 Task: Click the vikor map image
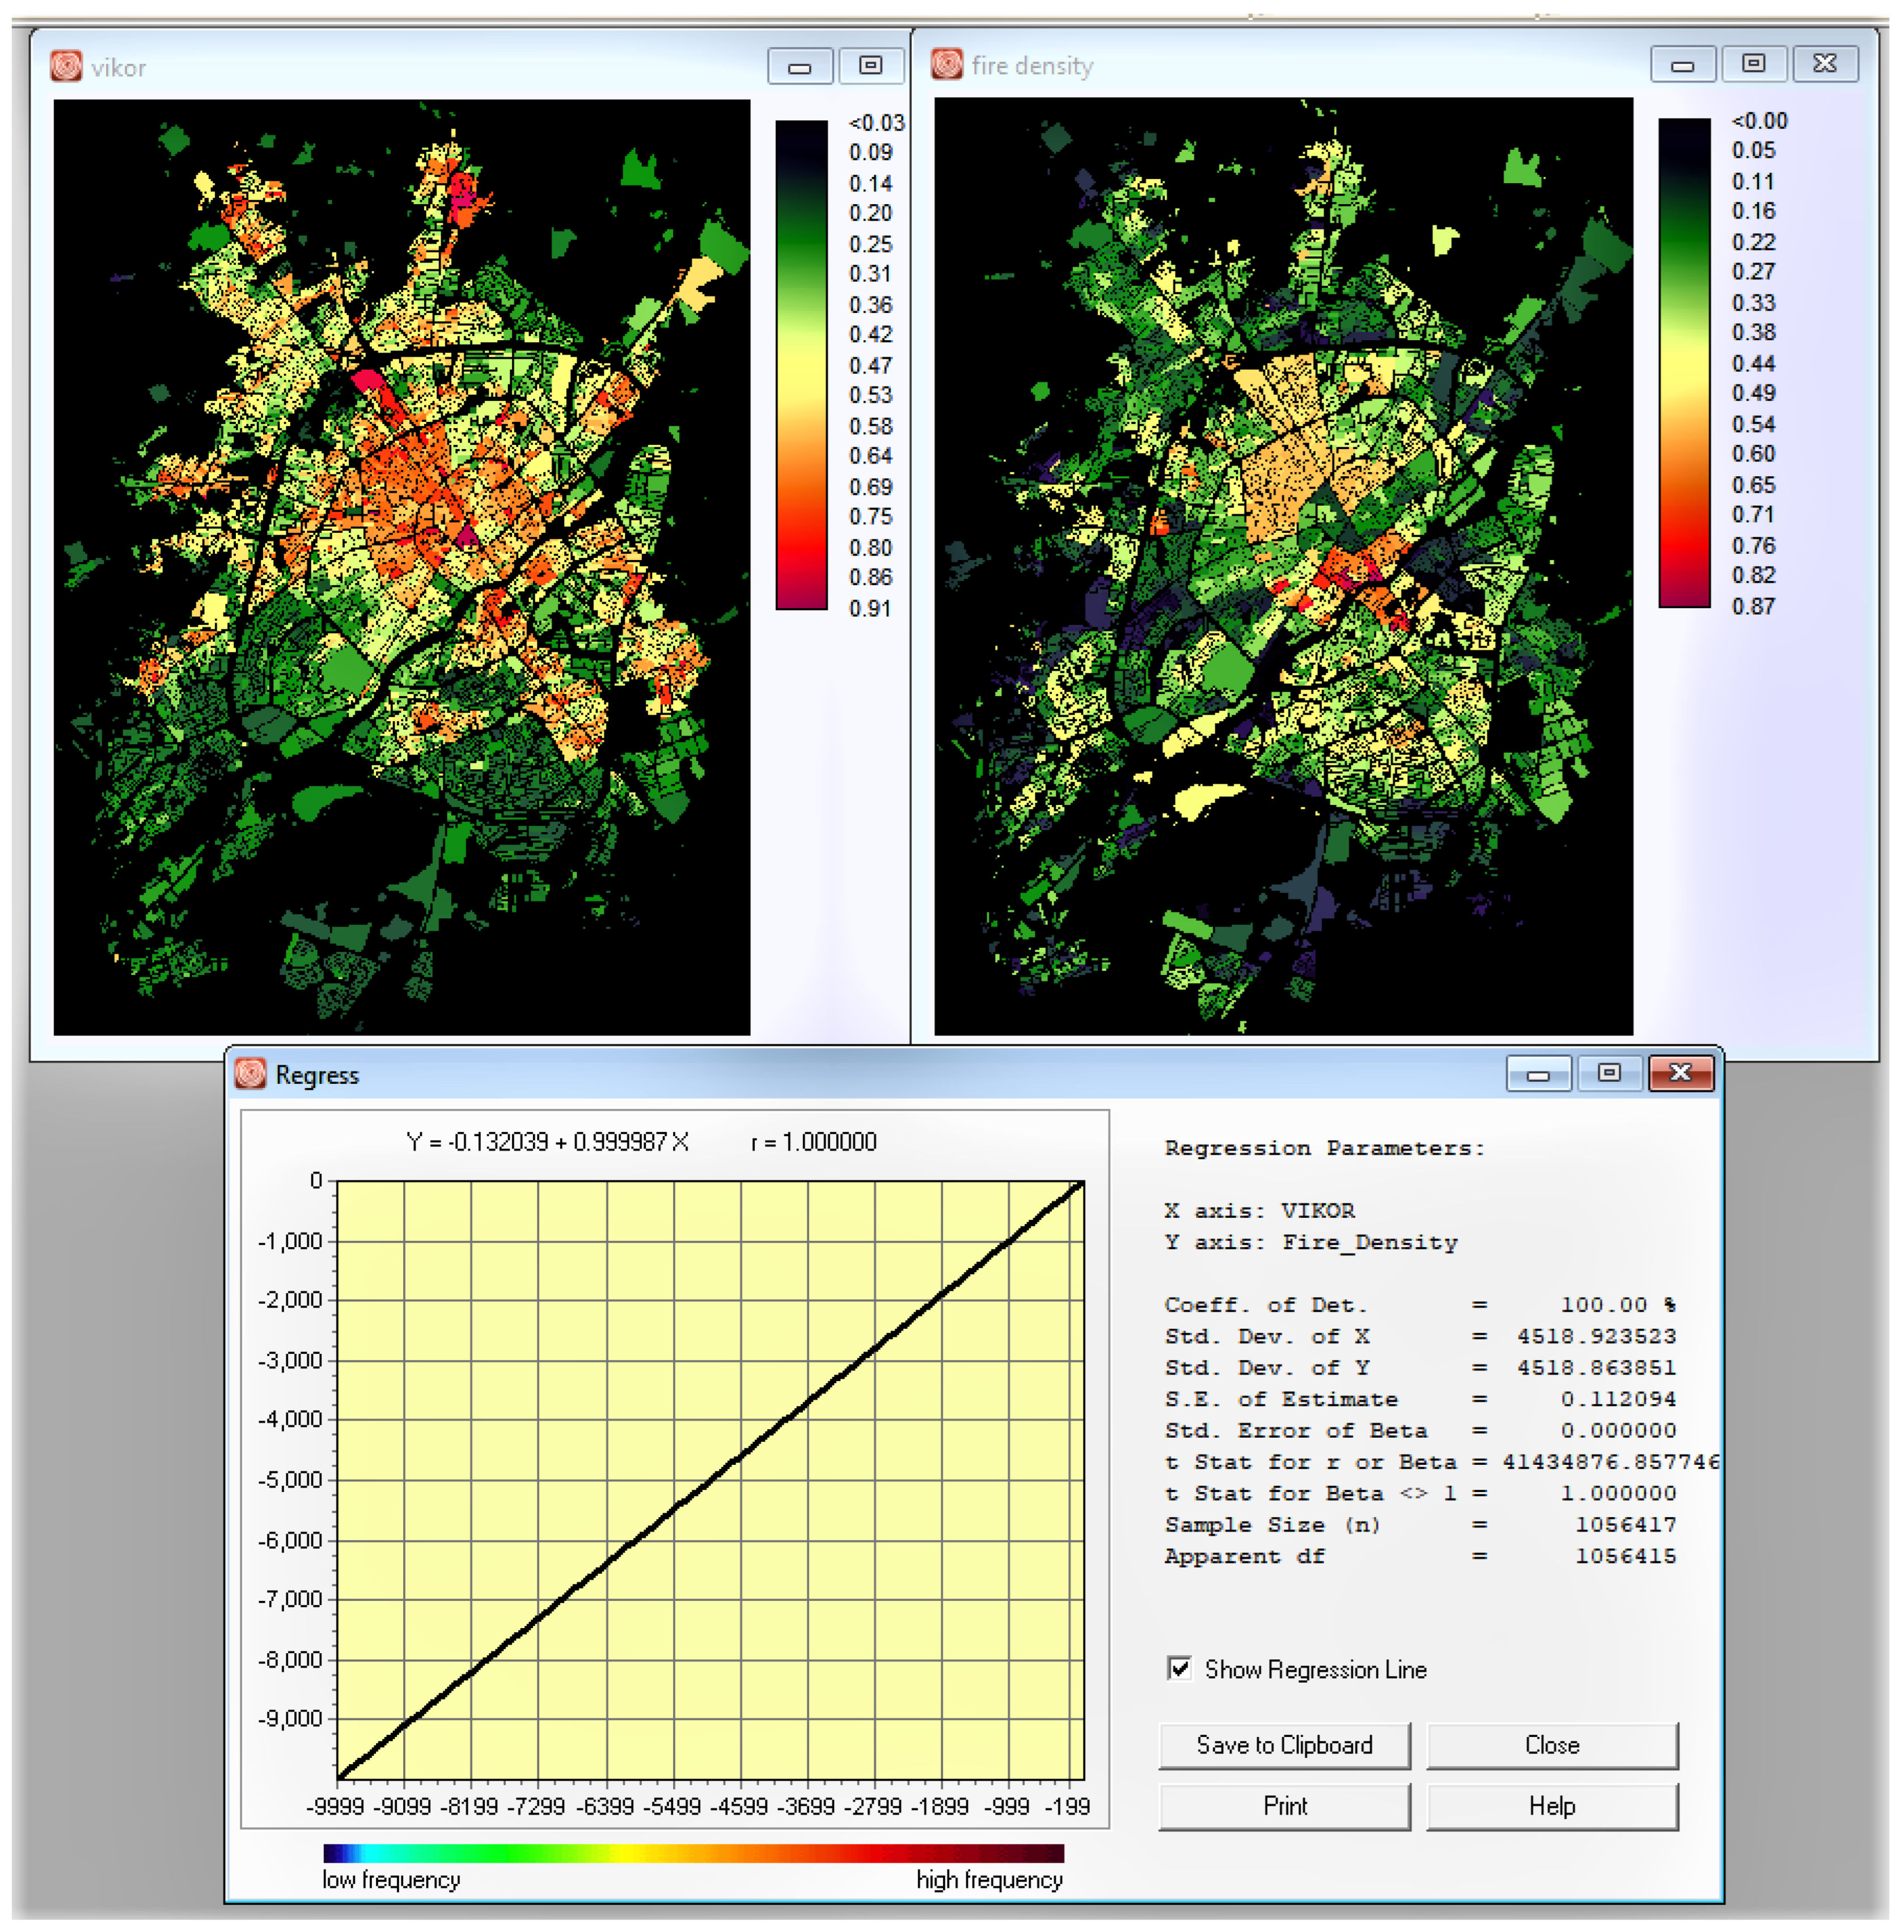click(x=401, y=567)
